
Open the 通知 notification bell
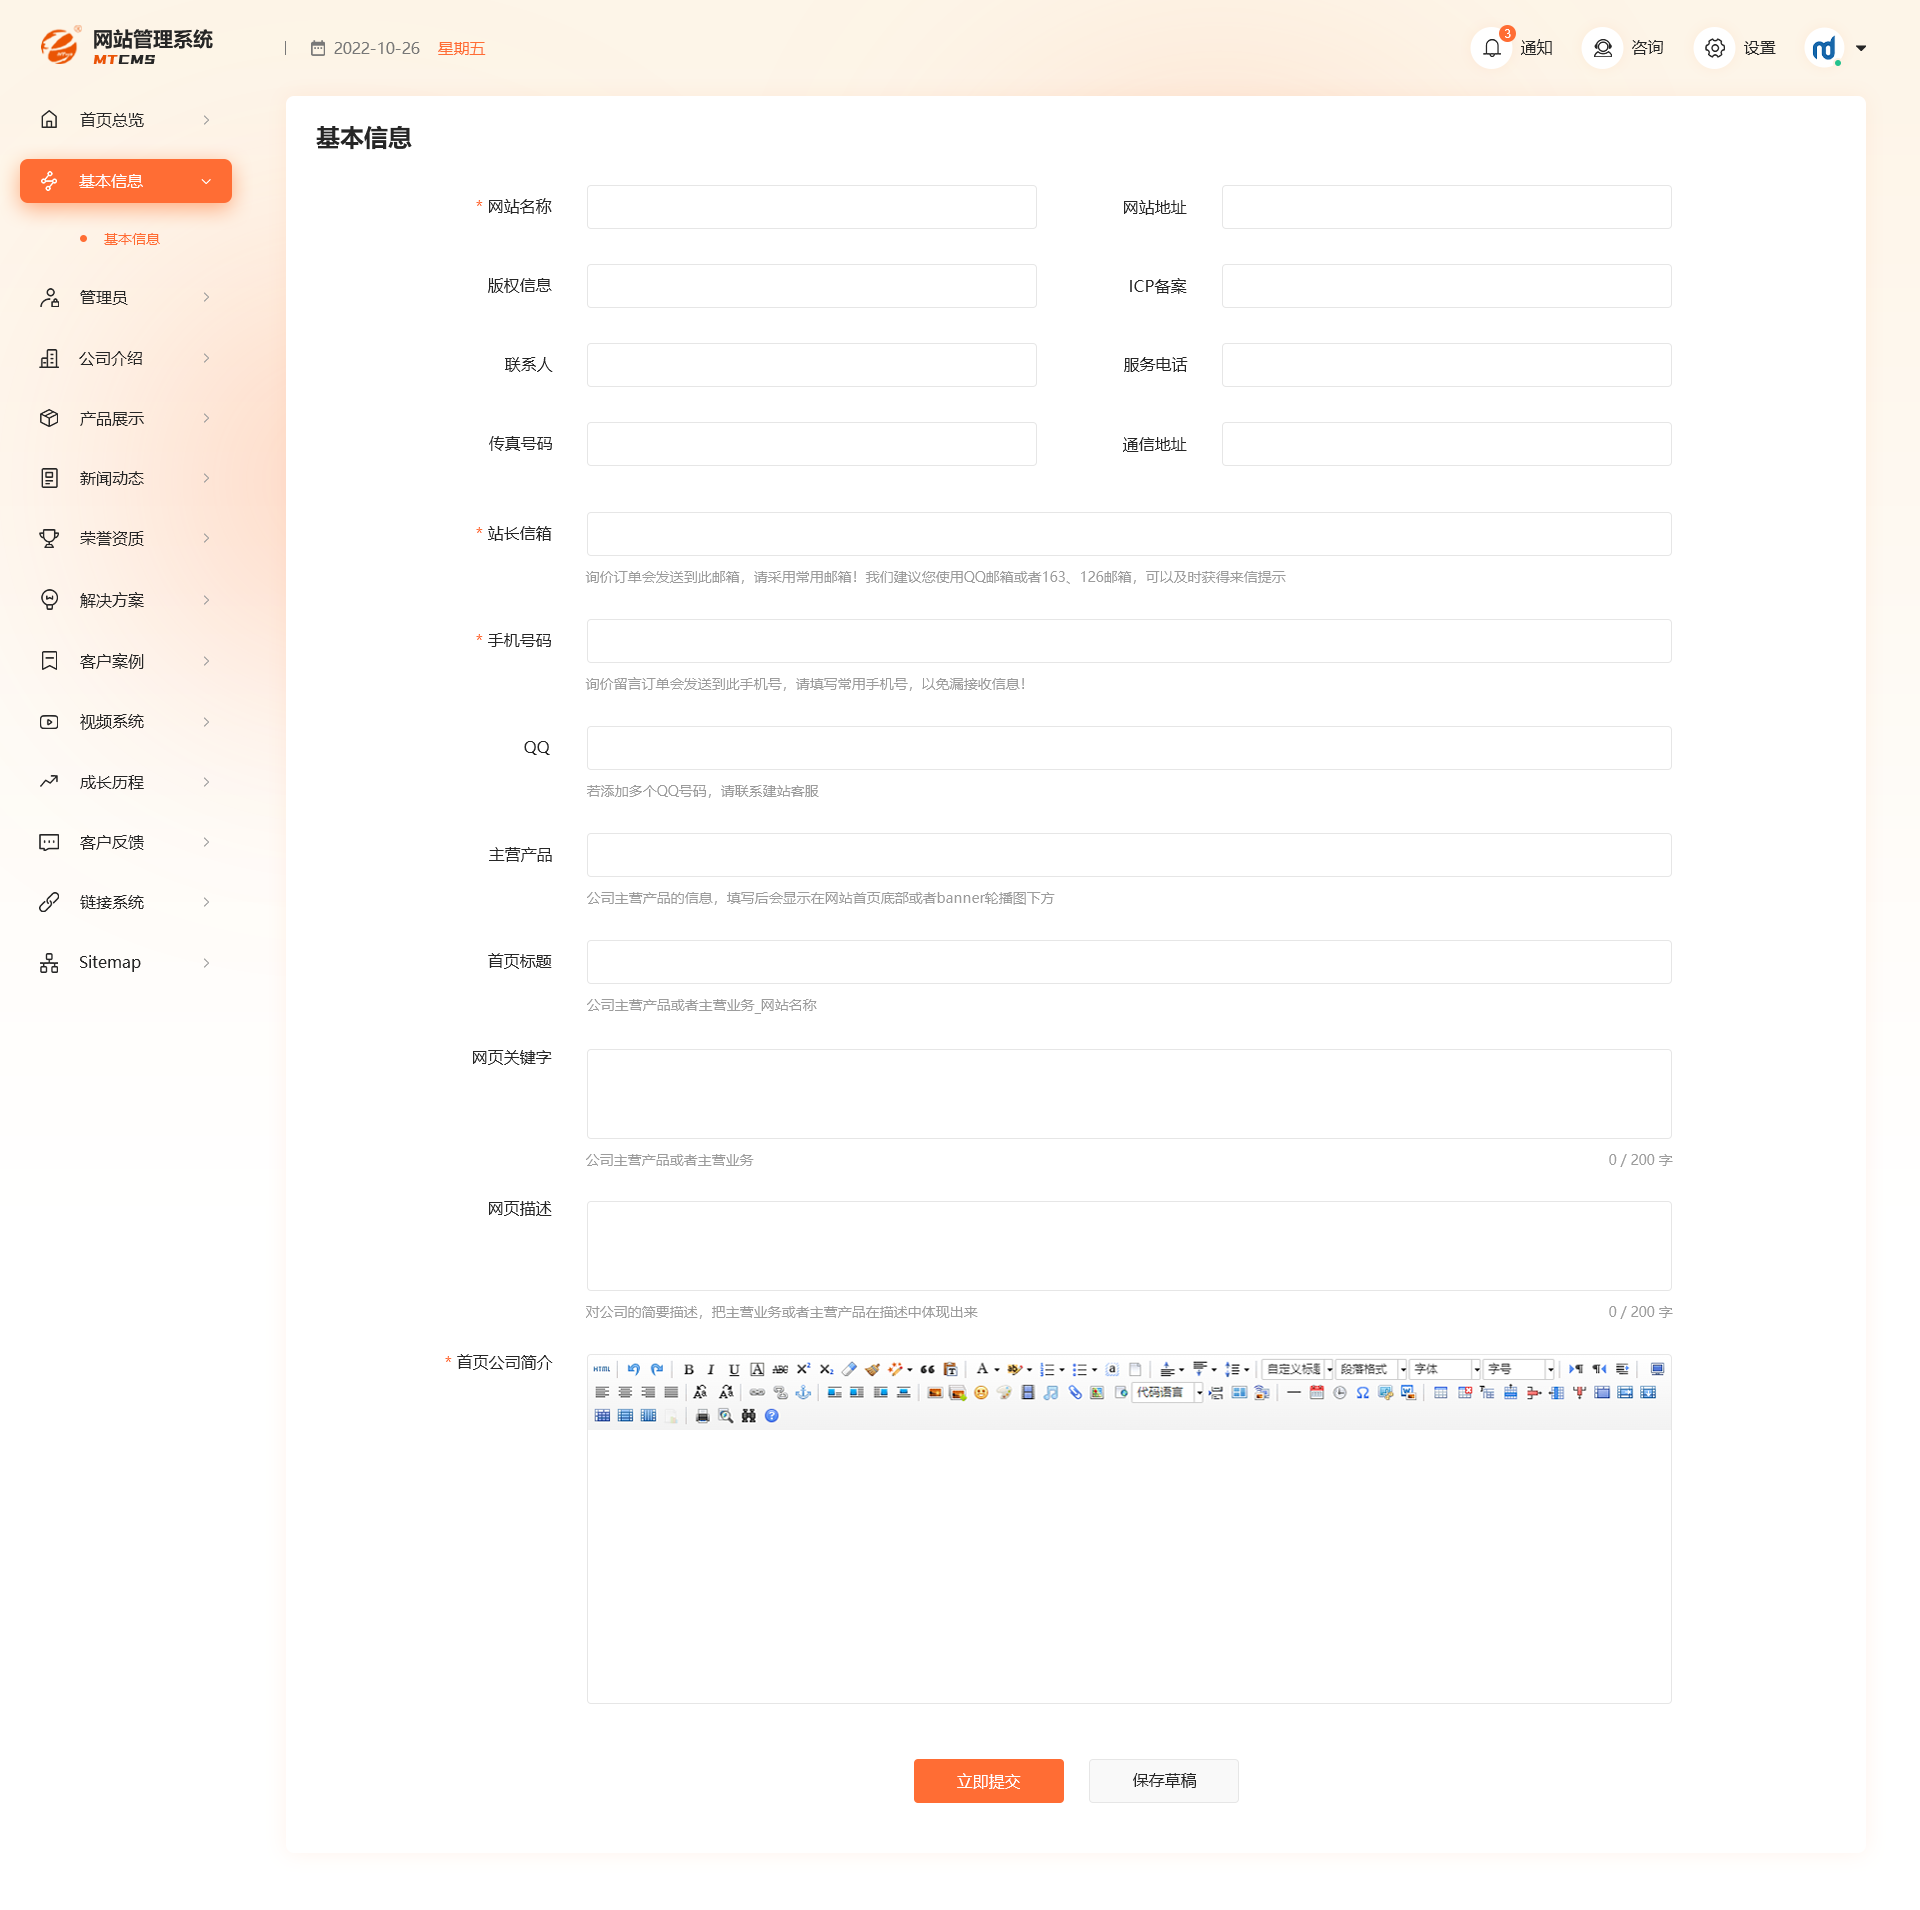pyautogui.click(x=1492, y=48)
